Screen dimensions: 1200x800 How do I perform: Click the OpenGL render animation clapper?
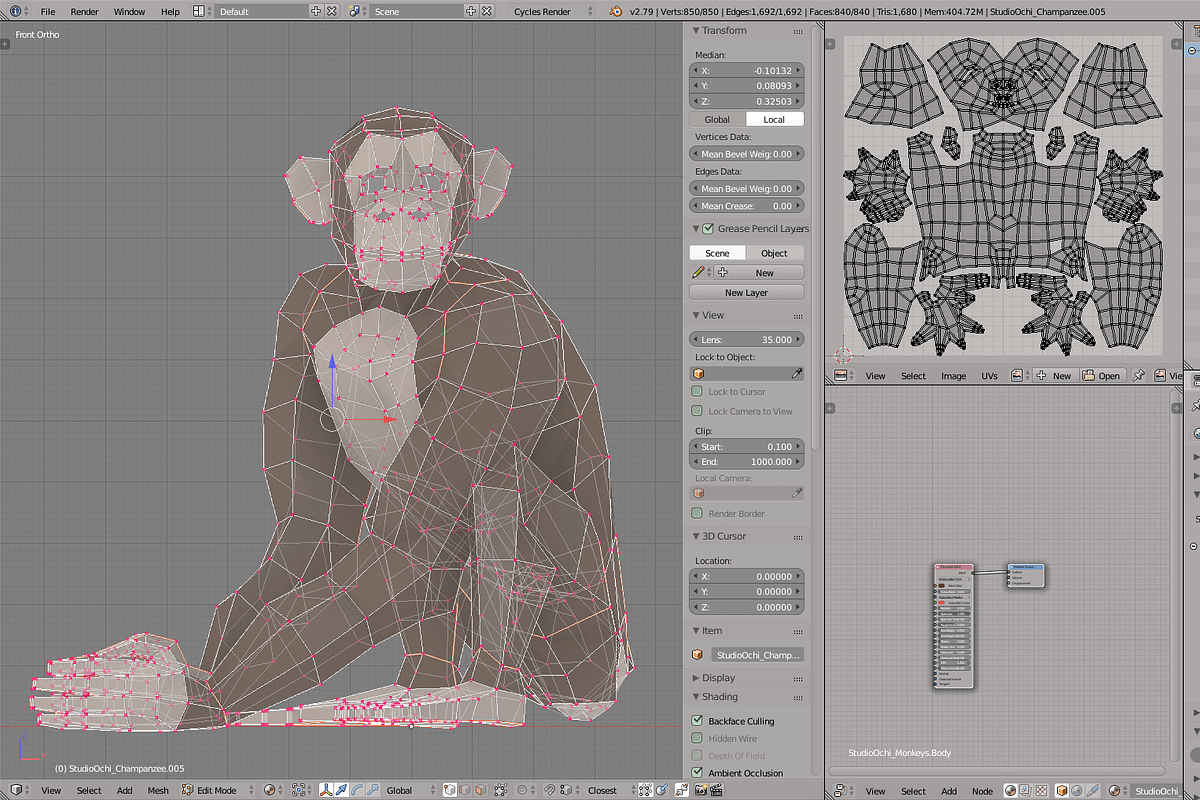(x=717, y=790)
